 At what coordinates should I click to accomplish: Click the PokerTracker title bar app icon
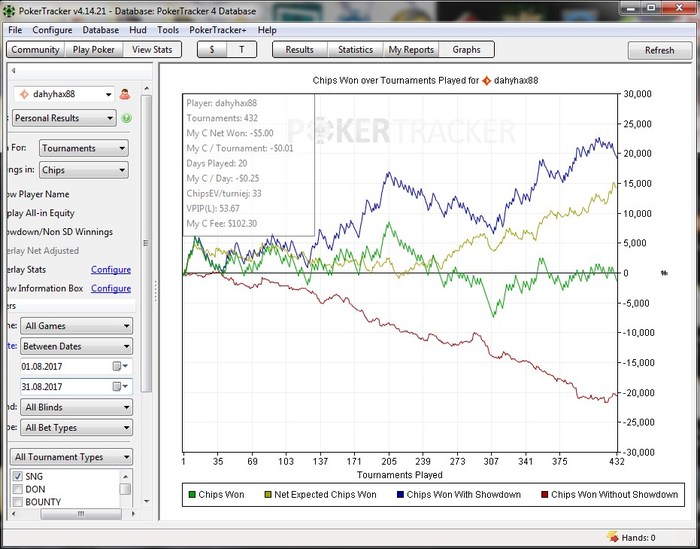point(11,10)
